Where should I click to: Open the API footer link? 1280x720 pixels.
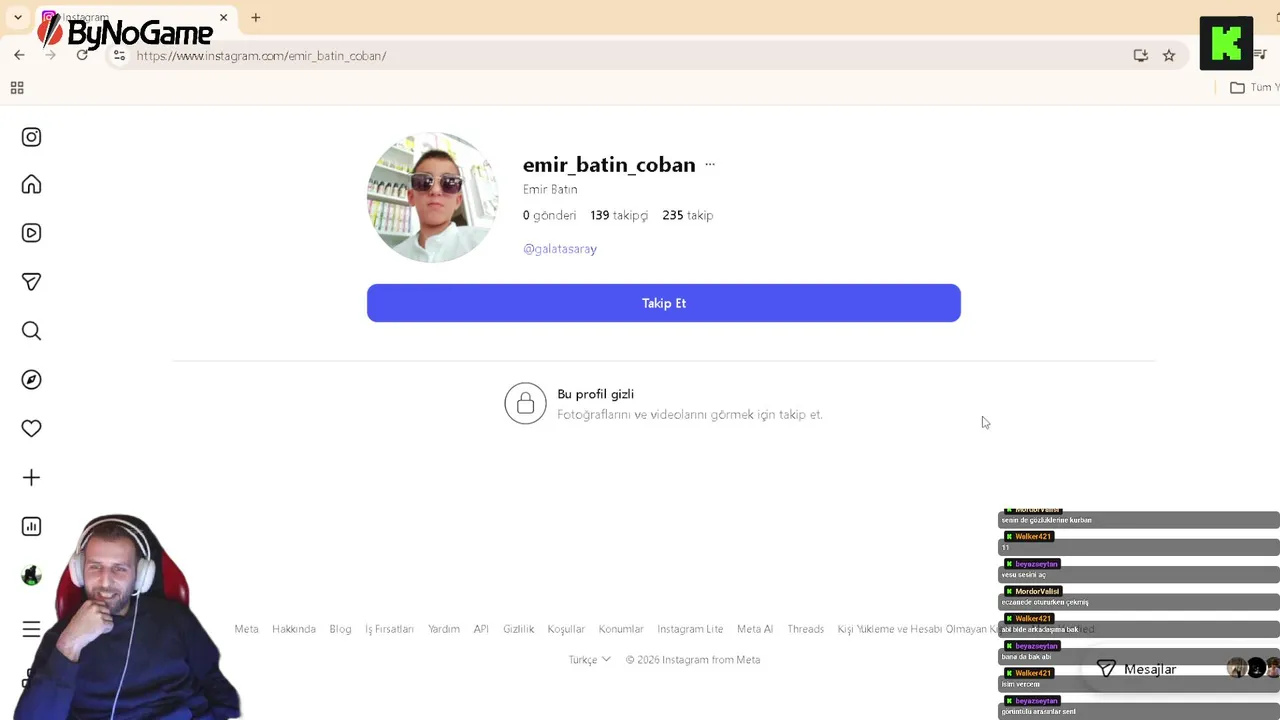tap(481, 629)
